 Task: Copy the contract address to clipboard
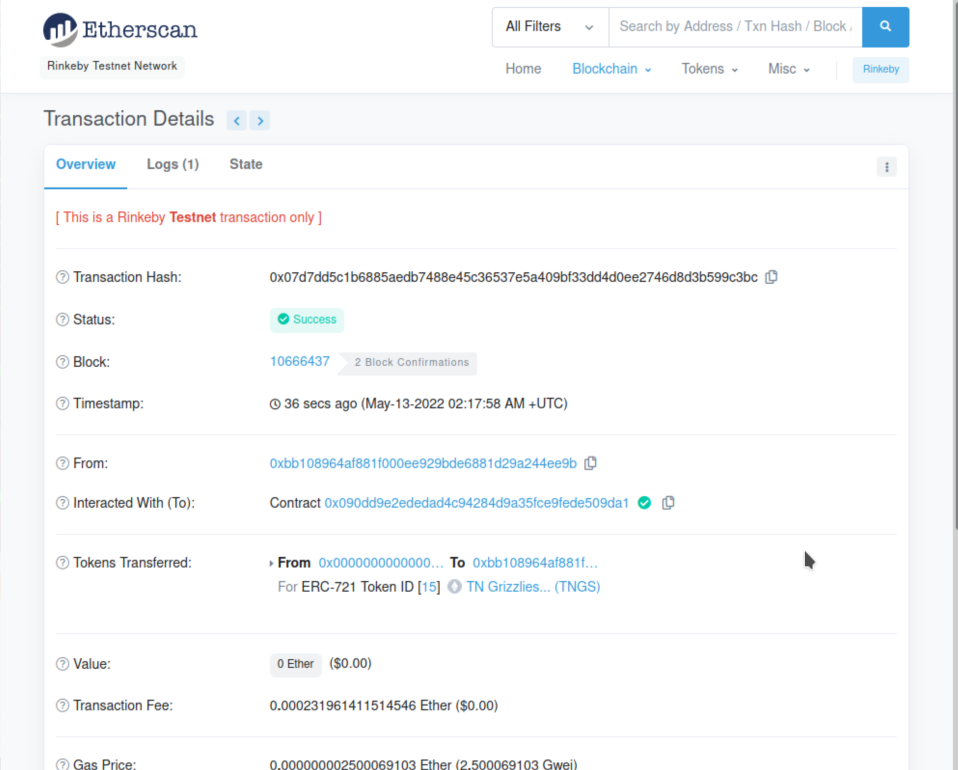pos(668,502)
